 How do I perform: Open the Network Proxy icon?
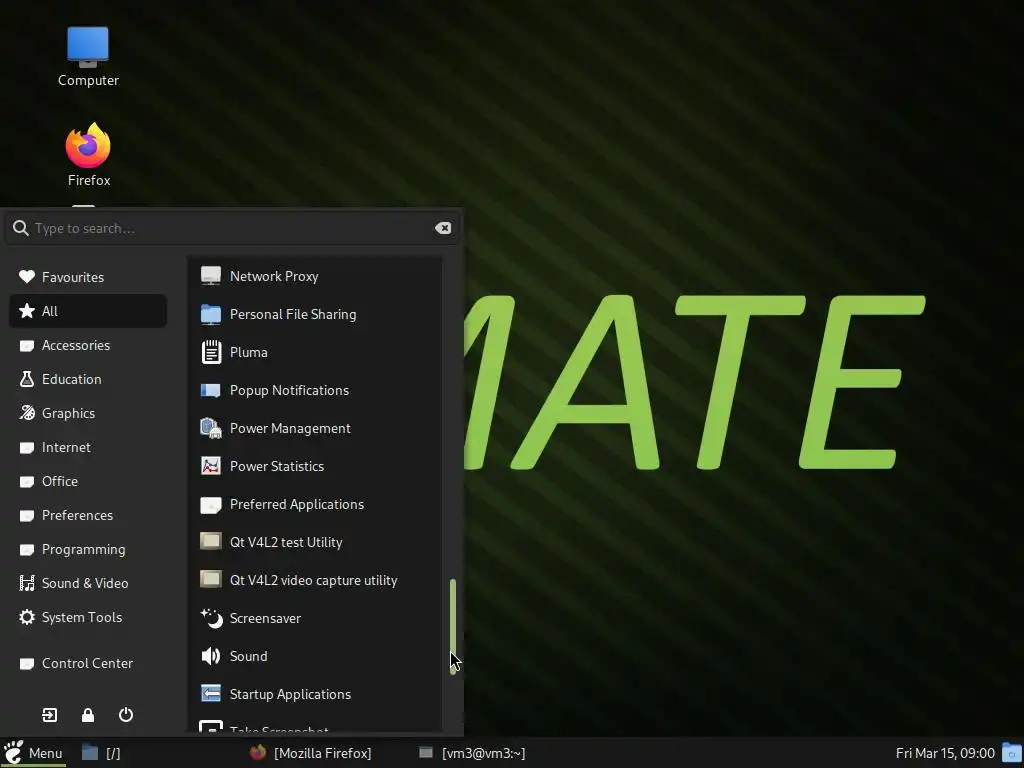coord(210,276)
